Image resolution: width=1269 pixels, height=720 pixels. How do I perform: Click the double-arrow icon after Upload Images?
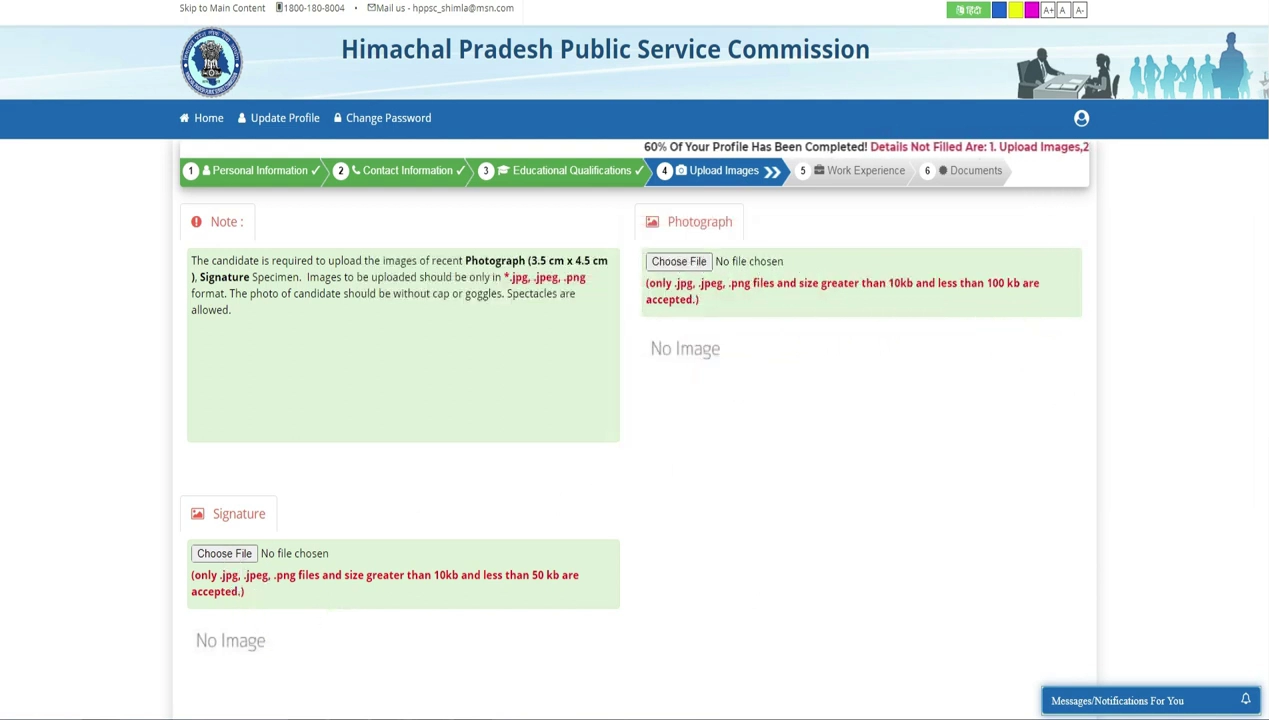click(772, 172)
